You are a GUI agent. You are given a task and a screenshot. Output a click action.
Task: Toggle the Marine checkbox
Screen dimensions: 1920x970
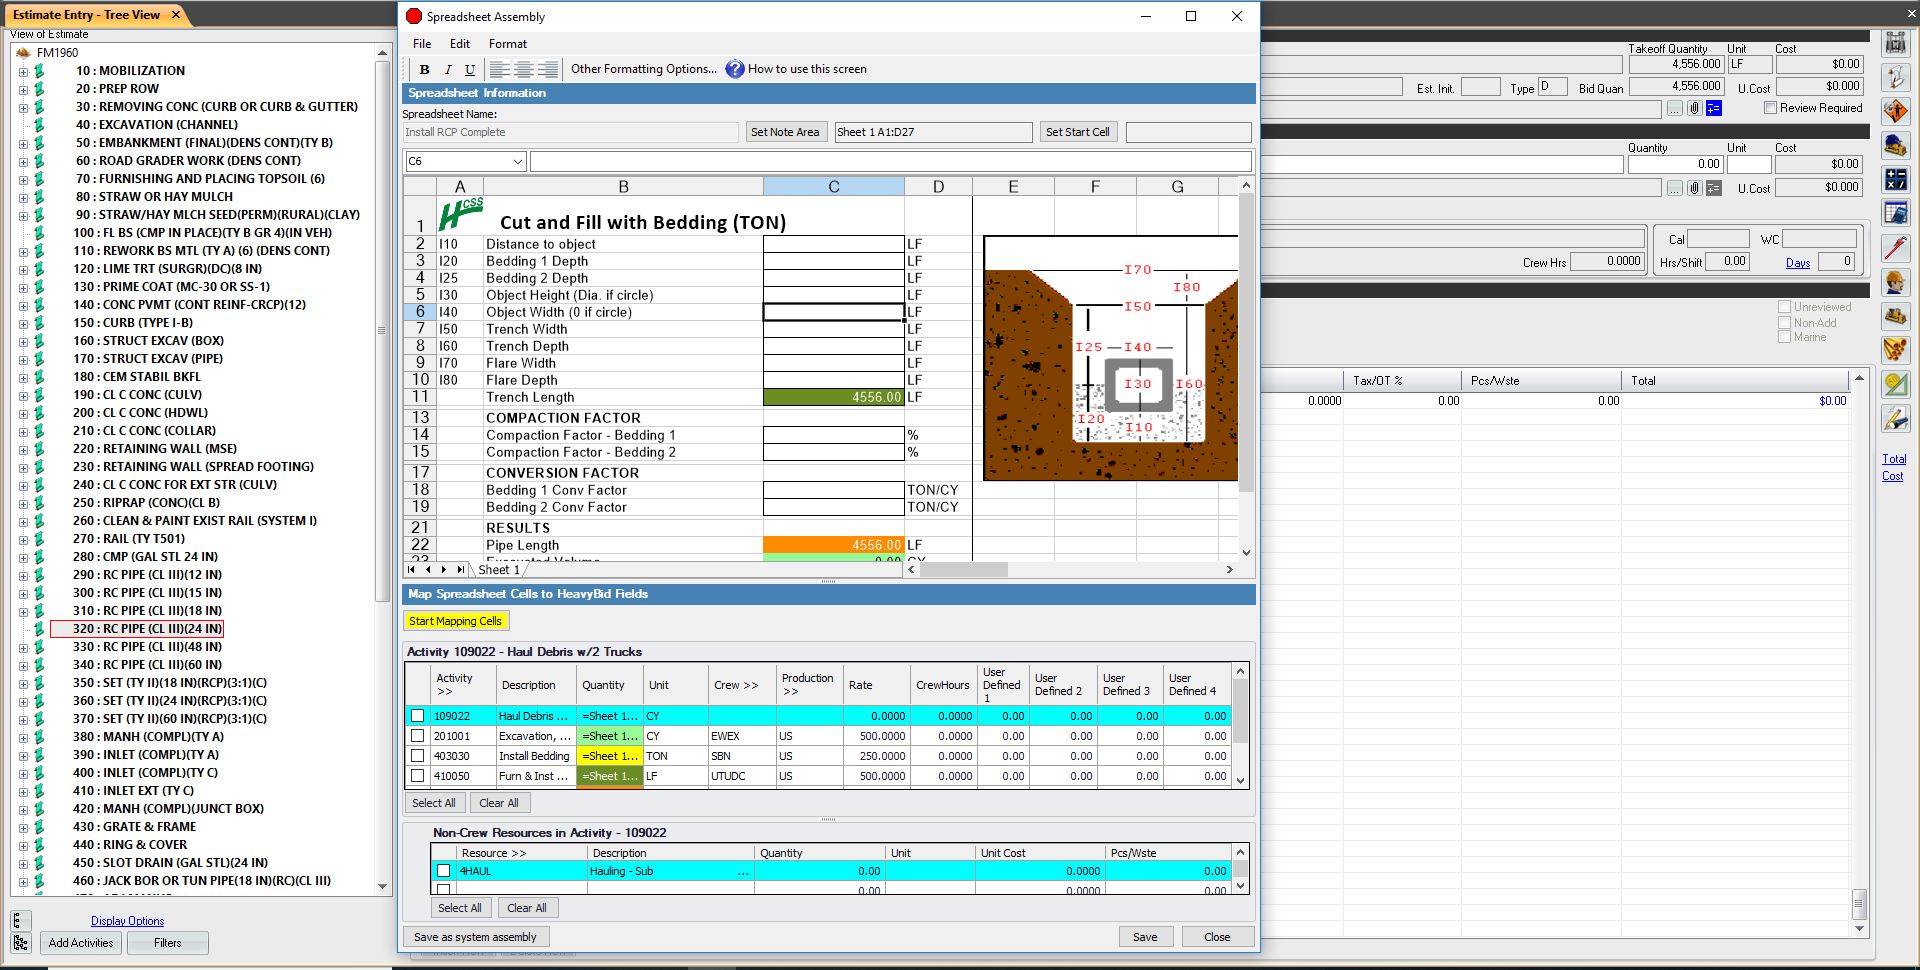click(1784, 337)
